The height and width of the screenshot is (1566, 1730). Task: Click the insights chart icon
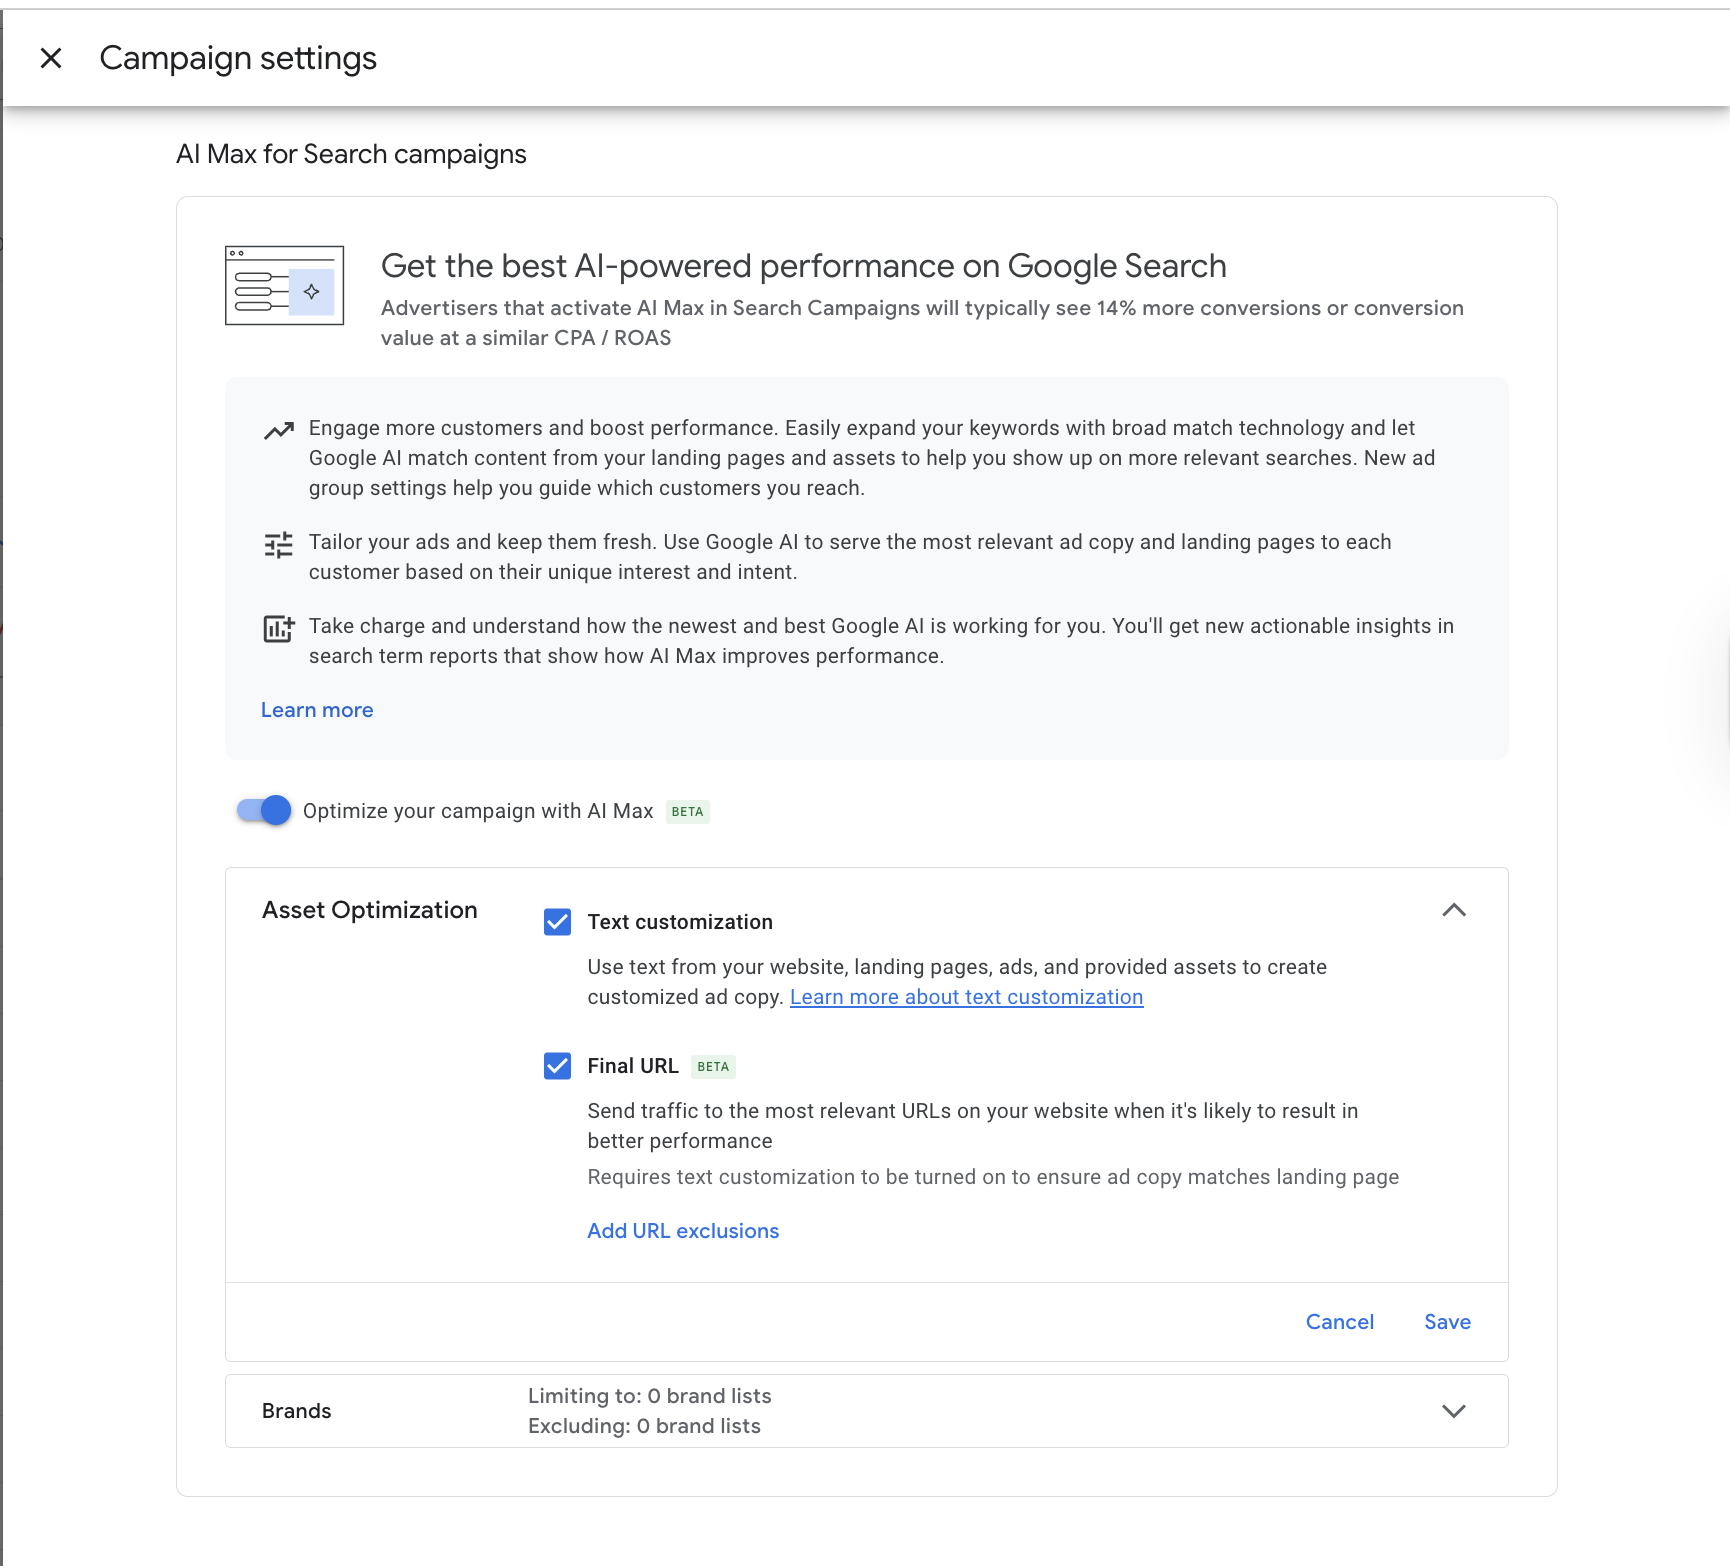point(279,629)
